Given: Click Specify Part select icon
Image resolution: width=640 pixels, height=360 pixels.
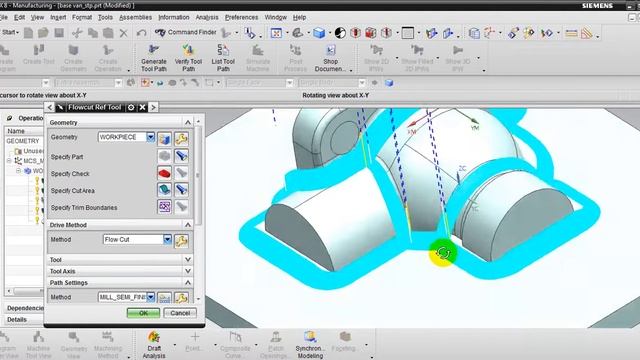Looking at the screenshot, I should pos(164,156).
